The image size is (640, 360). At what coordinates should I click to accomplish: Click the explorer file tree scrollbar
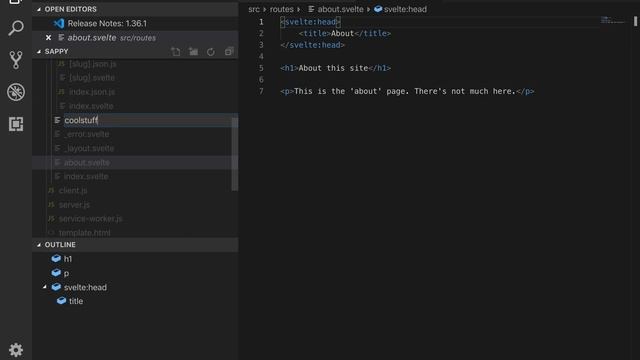point(235,154)
